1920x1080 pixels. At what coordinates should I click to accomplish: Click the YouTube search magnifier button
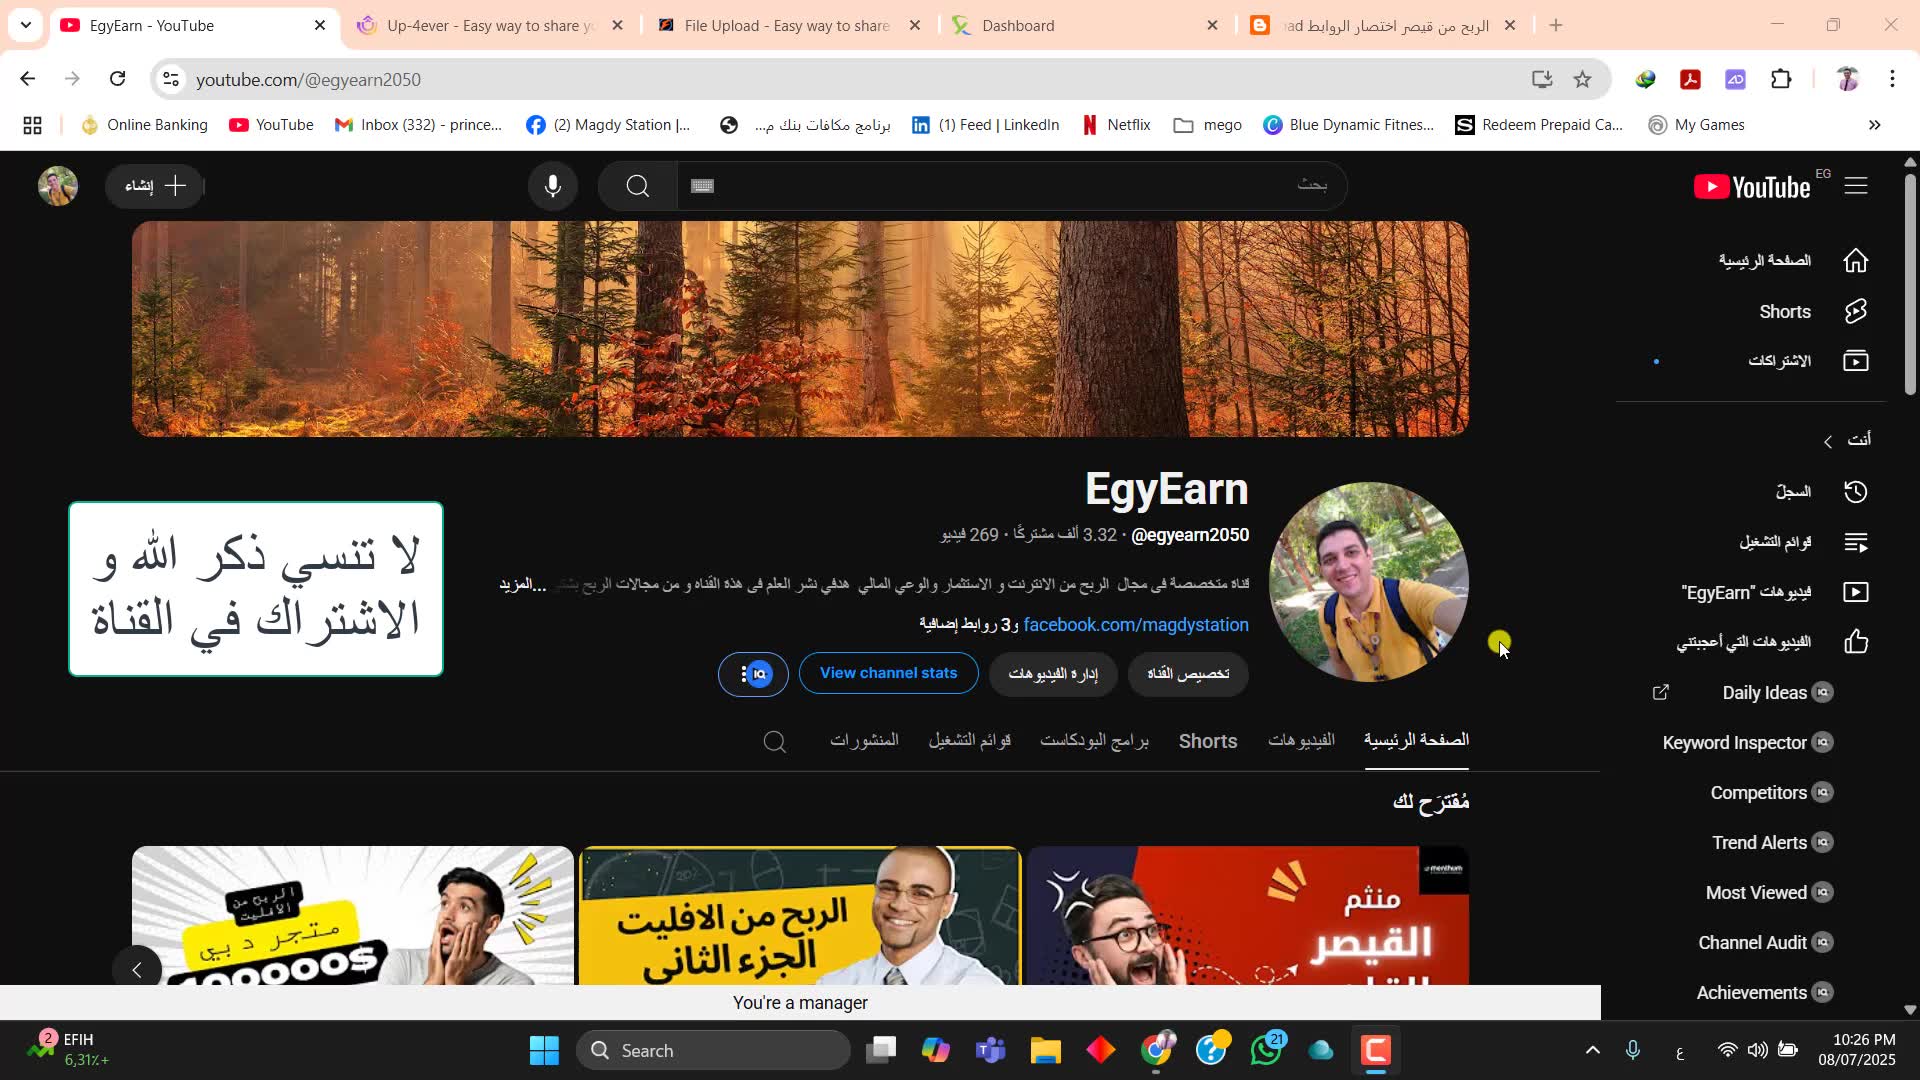638,186
